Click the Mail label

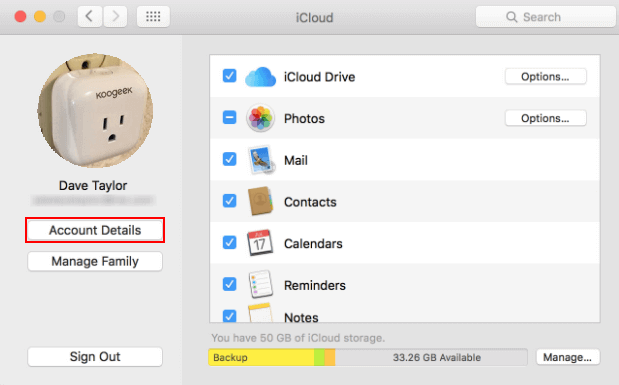[x=296, y=160]
